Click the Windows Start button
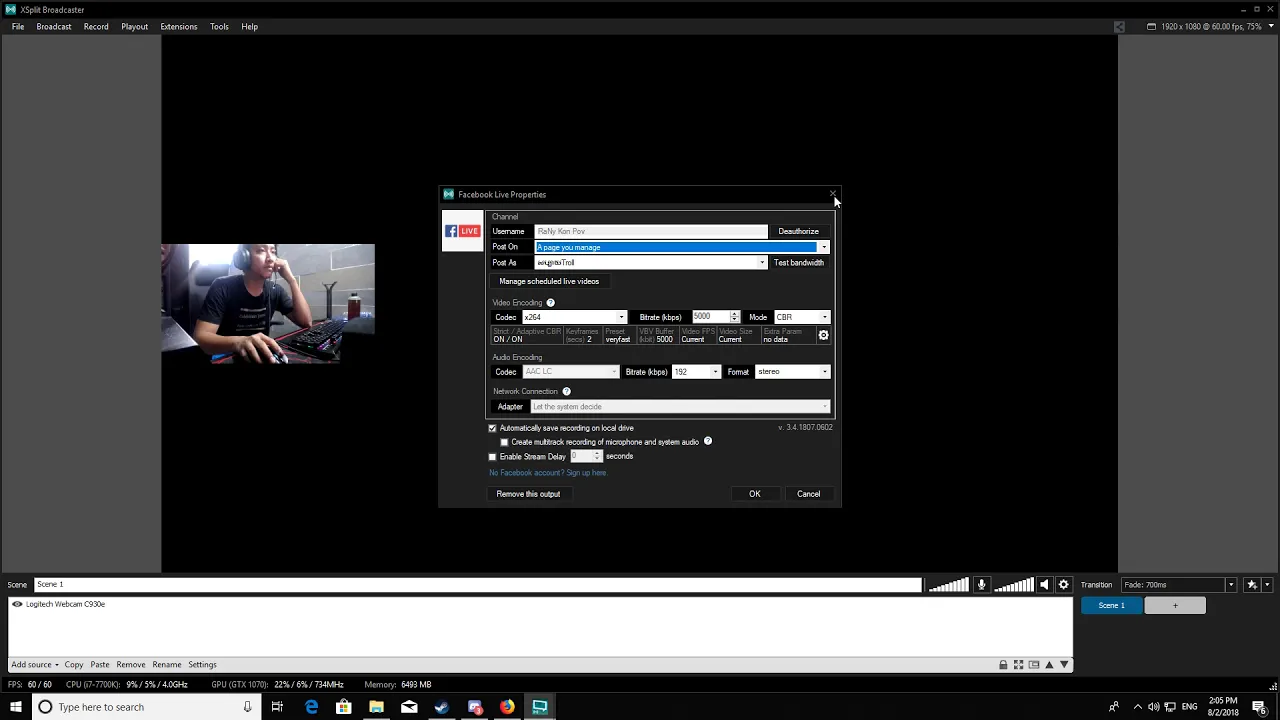This screenshot has width=1280, height=720. (16, 707)
